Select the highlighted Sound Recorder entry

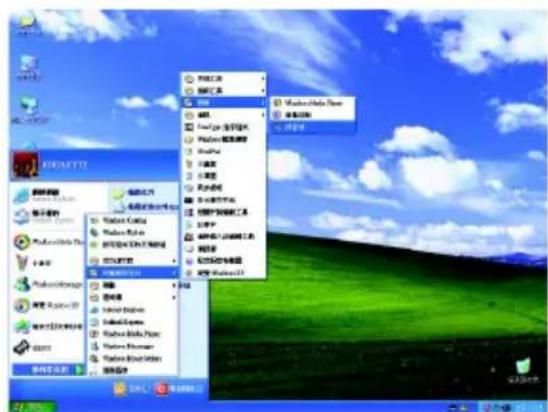point(313,128)
